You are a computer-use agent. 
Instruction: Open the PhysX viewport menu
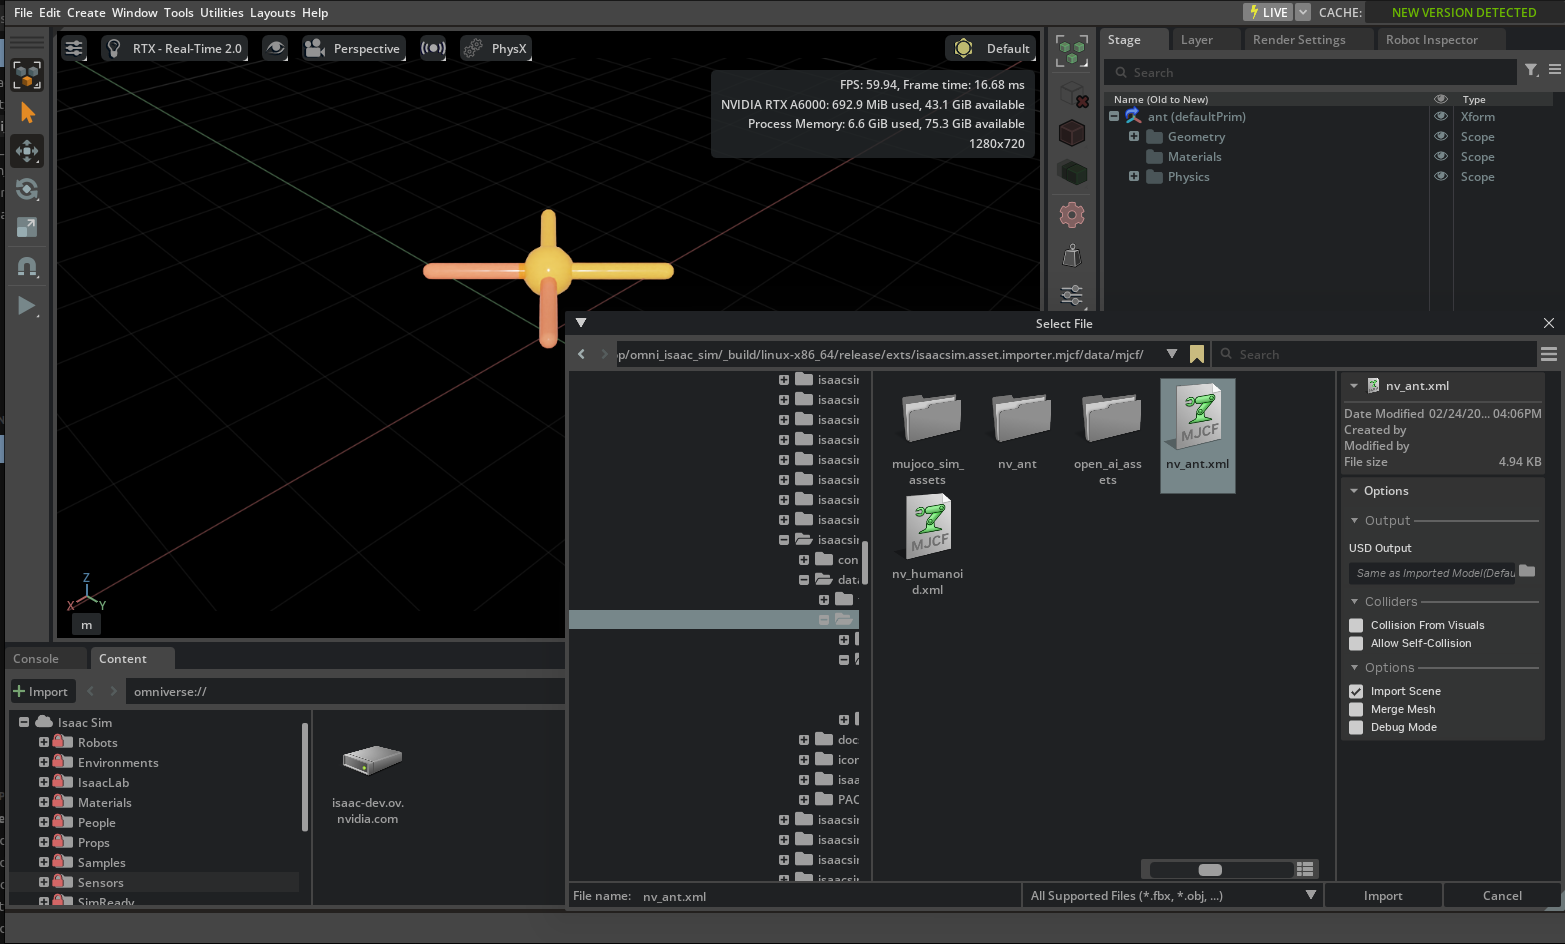coord(496,48)
